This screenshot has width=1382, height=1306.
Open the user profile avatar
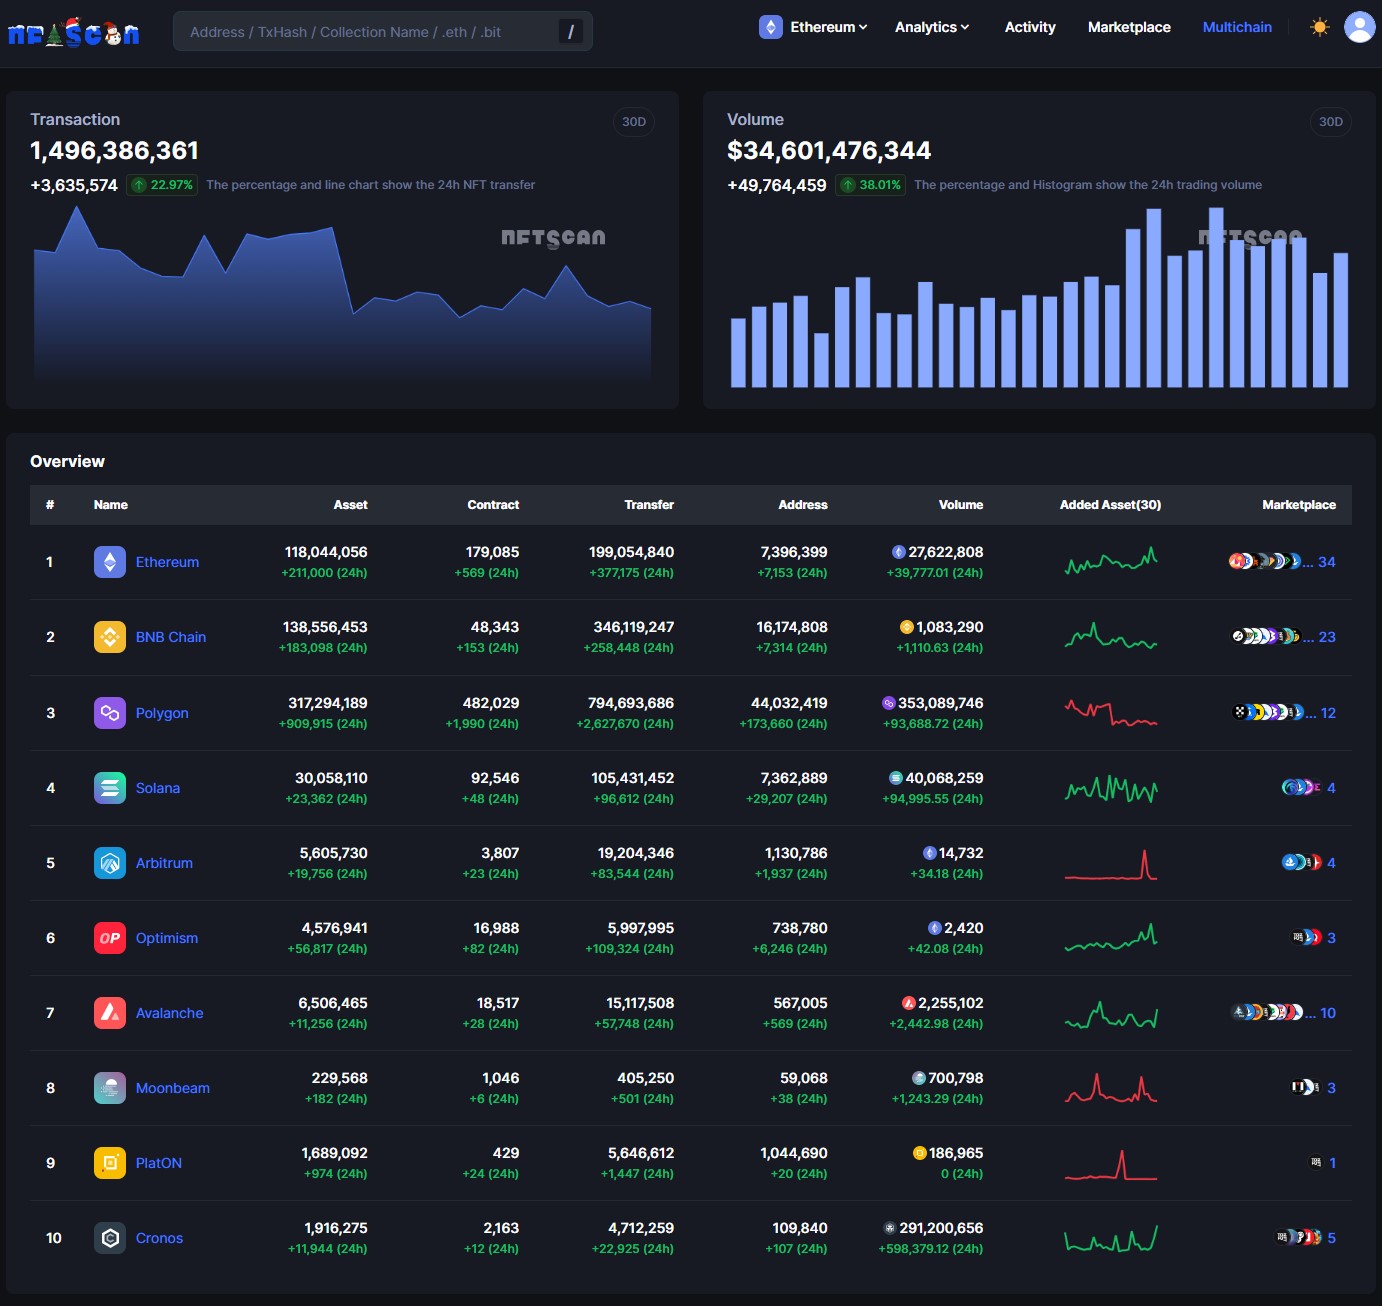click(x=1359, y=27)
